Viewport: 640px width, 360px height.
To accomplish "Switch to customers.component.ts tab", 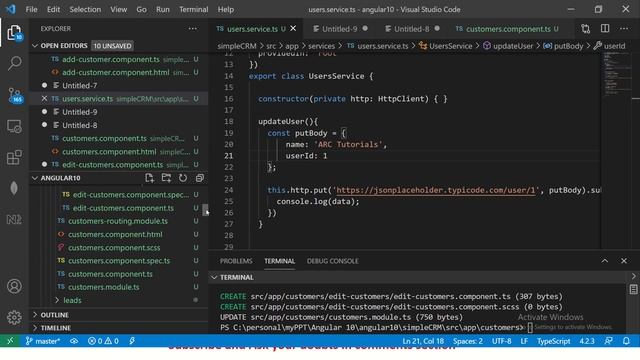I will [508, 29].
